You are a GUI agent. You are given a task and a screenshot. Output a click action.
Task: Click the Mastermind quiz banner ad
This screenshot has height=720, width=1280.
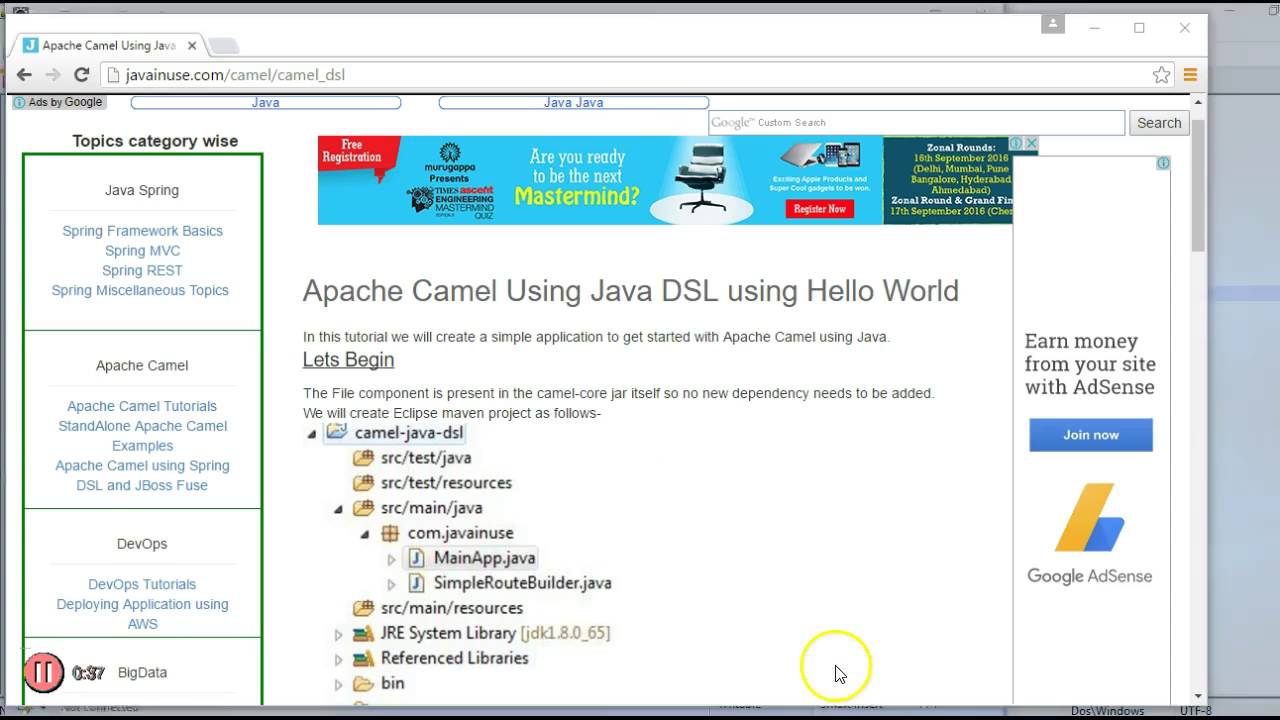point(665,180)
